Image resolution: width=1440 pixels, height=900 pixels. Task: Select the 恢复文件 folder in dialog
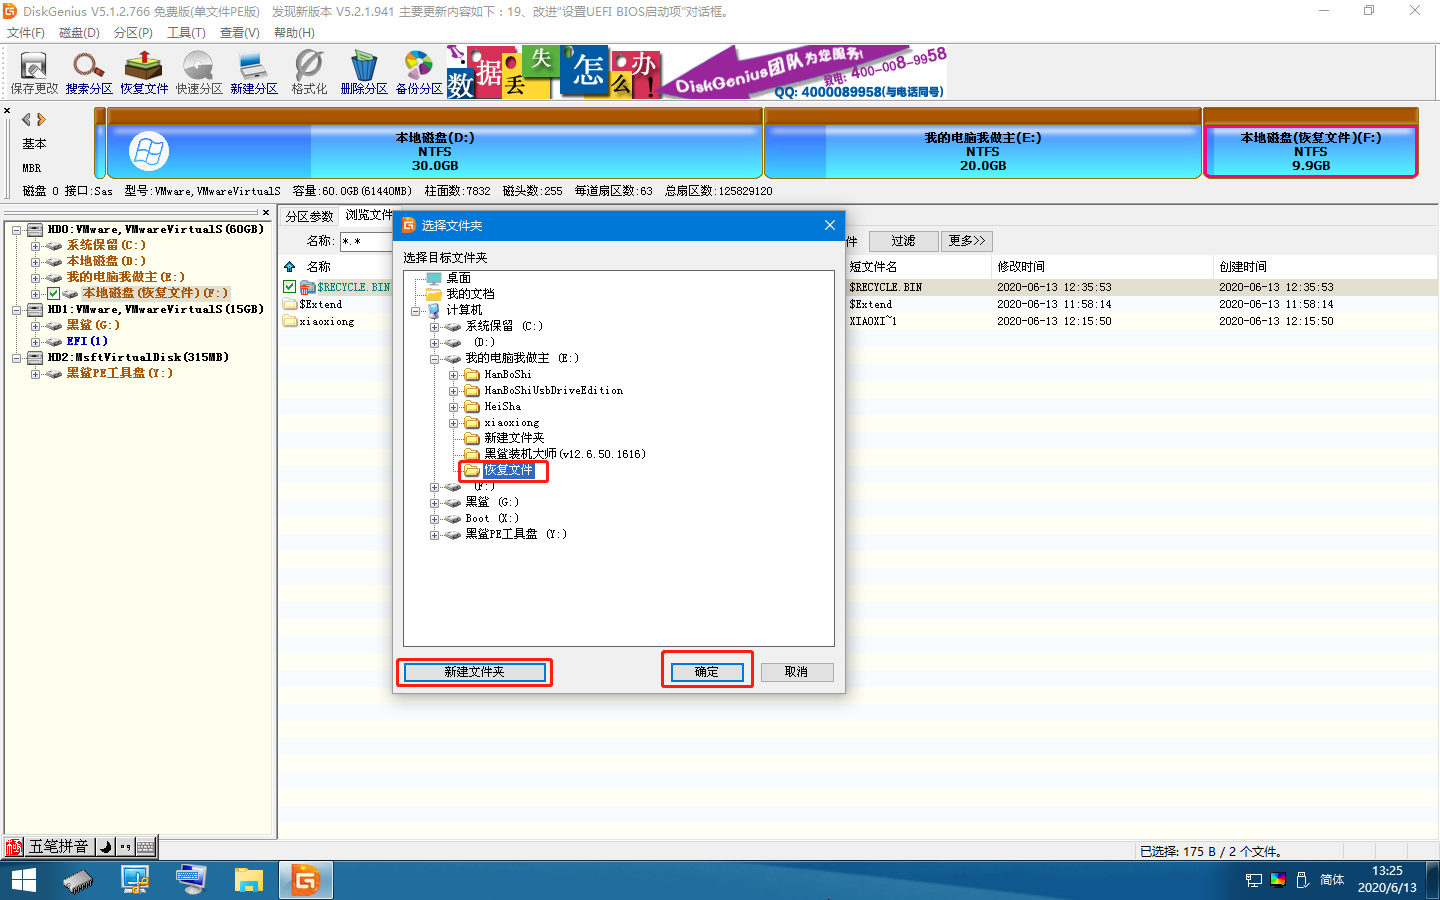pyautogui.click(x=508, y=470)
